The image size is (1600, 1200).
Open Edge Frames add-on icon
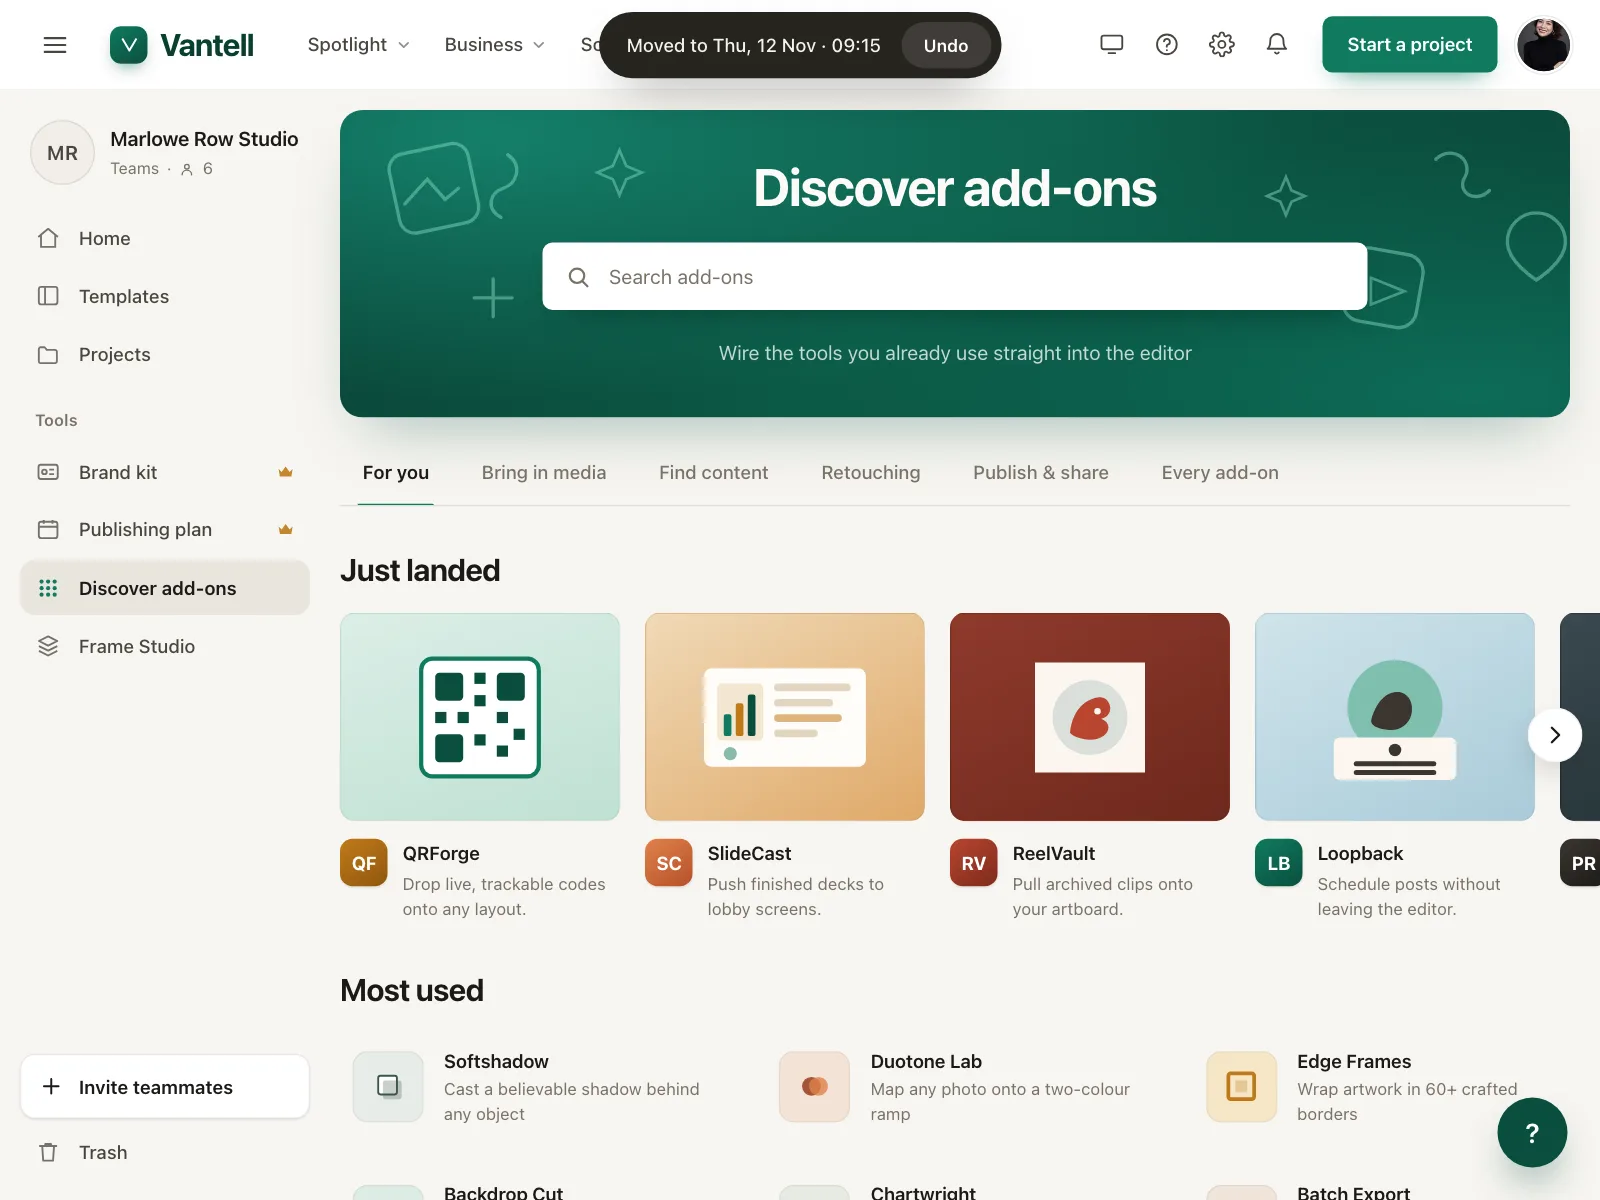coord(1241,1086)
